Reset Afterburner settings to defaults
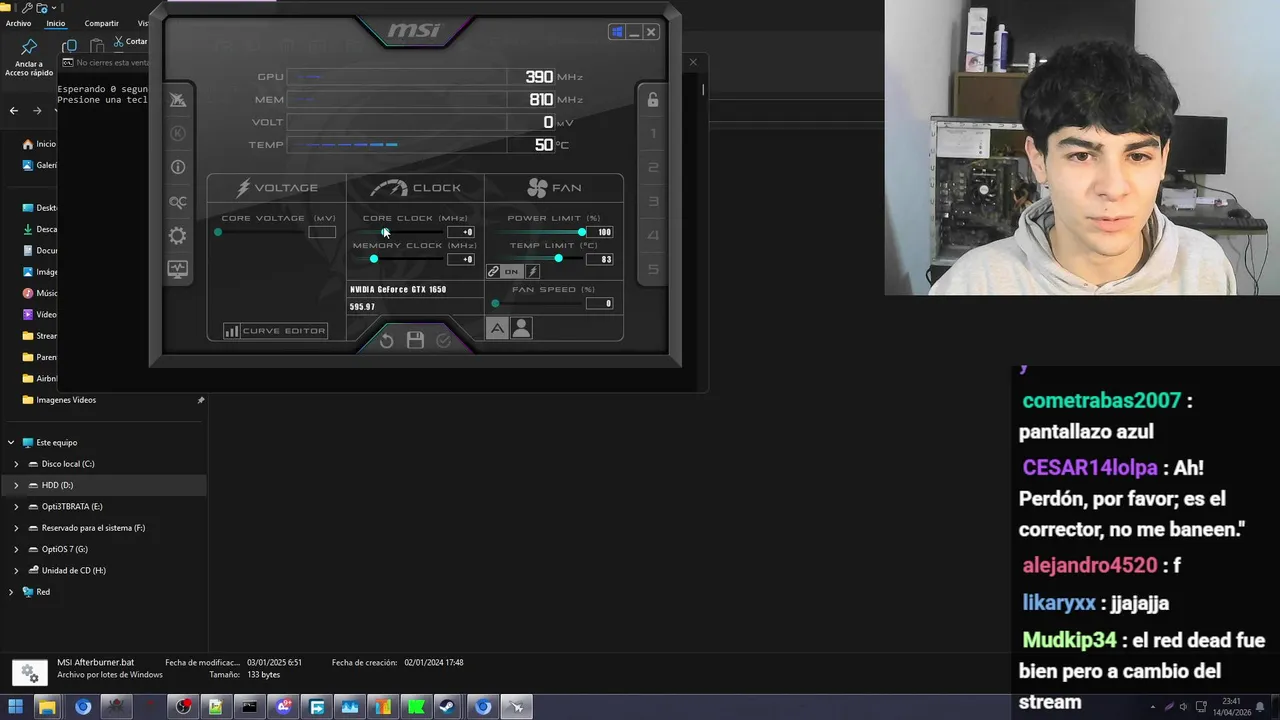This screenshot has width=1280, height=720. click(x=387, y=341)
